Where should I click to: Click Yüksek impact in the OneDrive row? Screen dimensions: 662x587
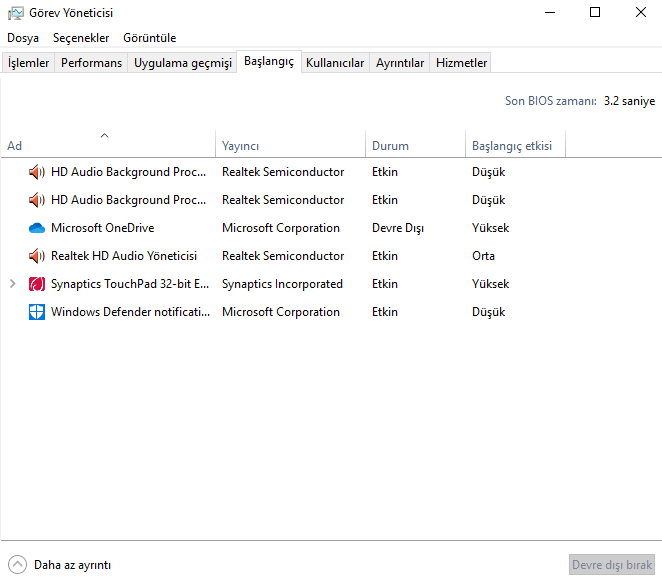pos(490,228)
